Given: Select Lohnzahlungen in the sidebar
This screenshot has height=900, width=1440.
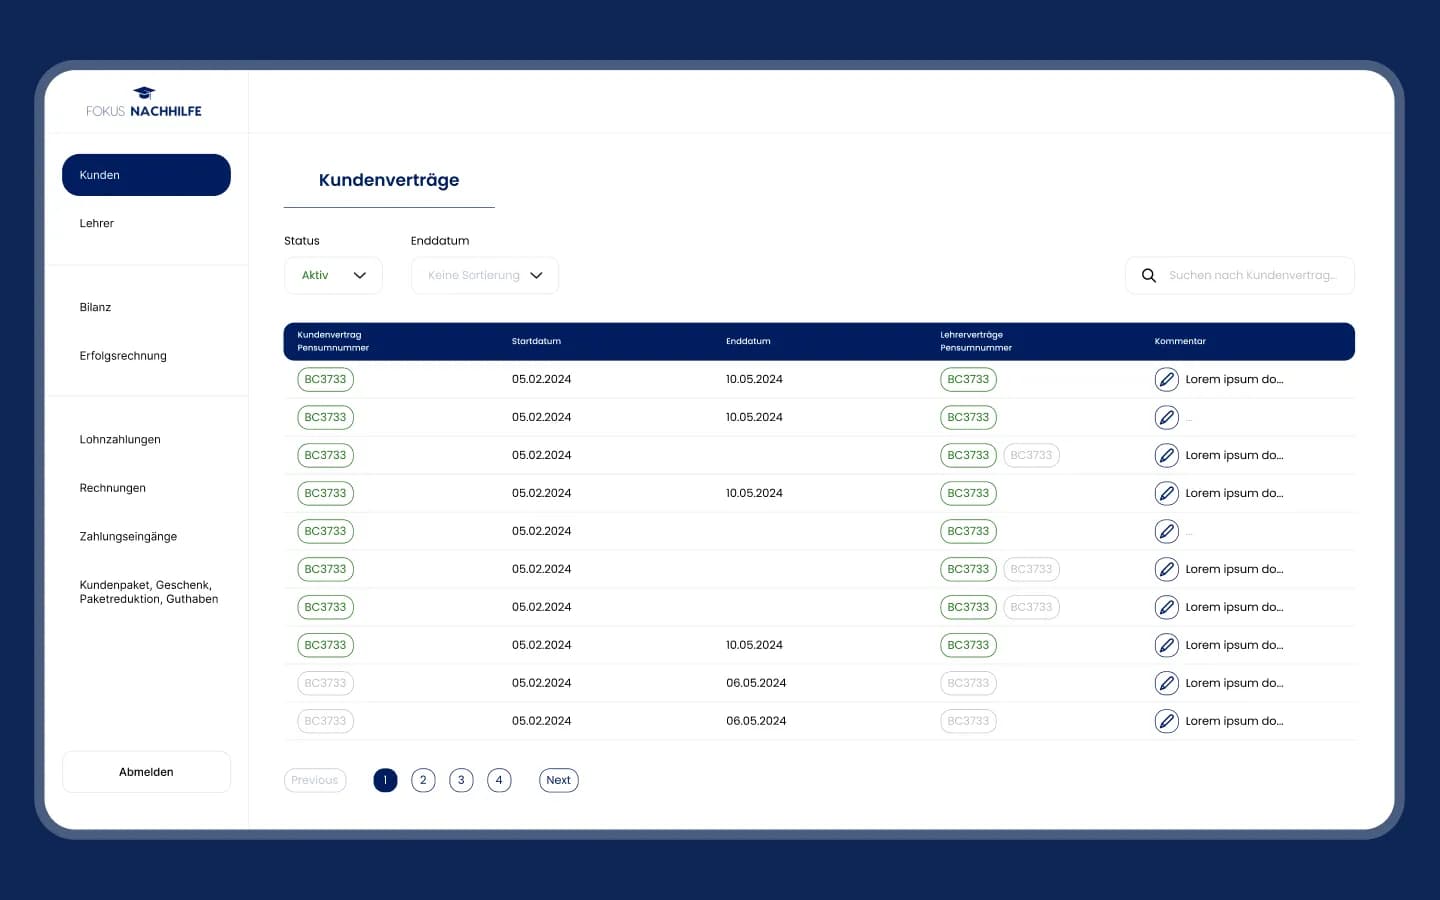Looking at the screenshot, I should pos(120,440).
